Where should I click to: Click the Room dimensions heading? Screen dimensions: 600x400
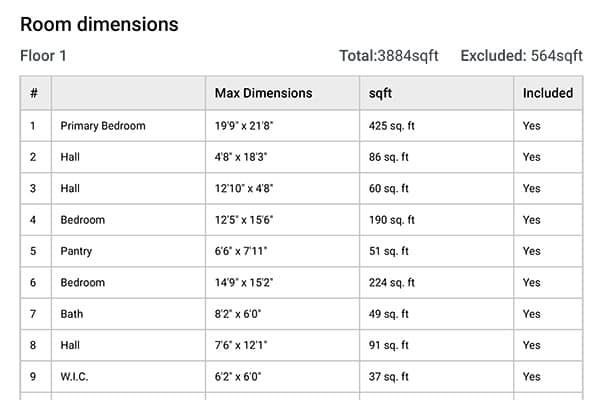pyautogui.click(x=99, y=24)
